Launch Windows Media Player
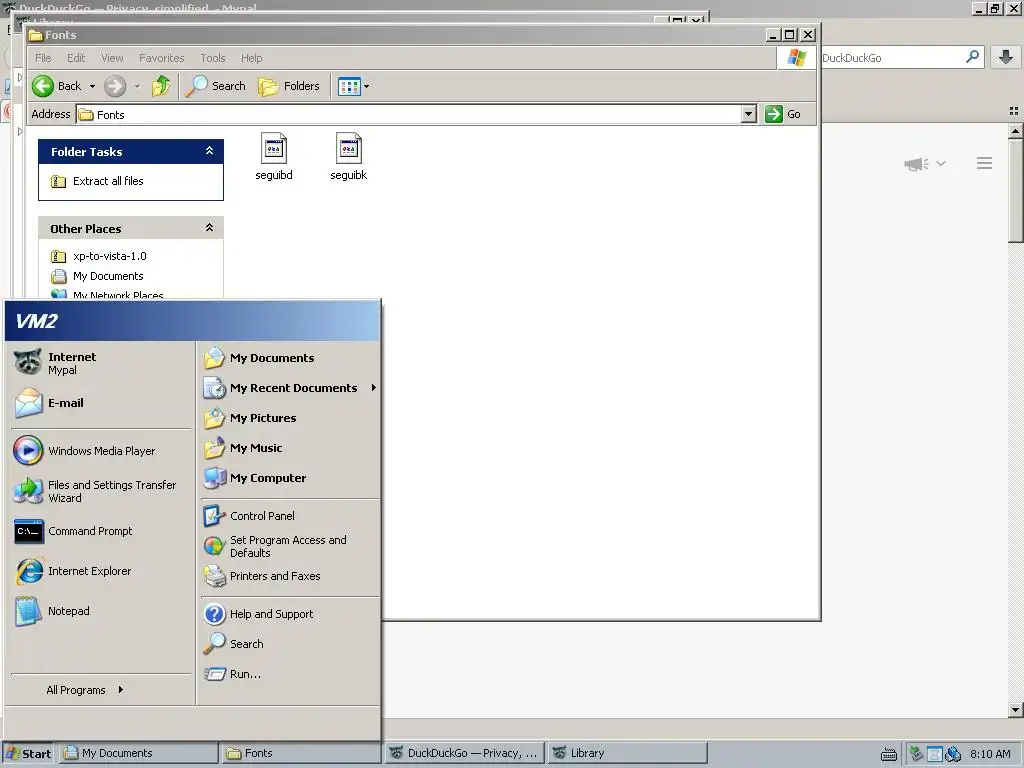 click(101, 451)
